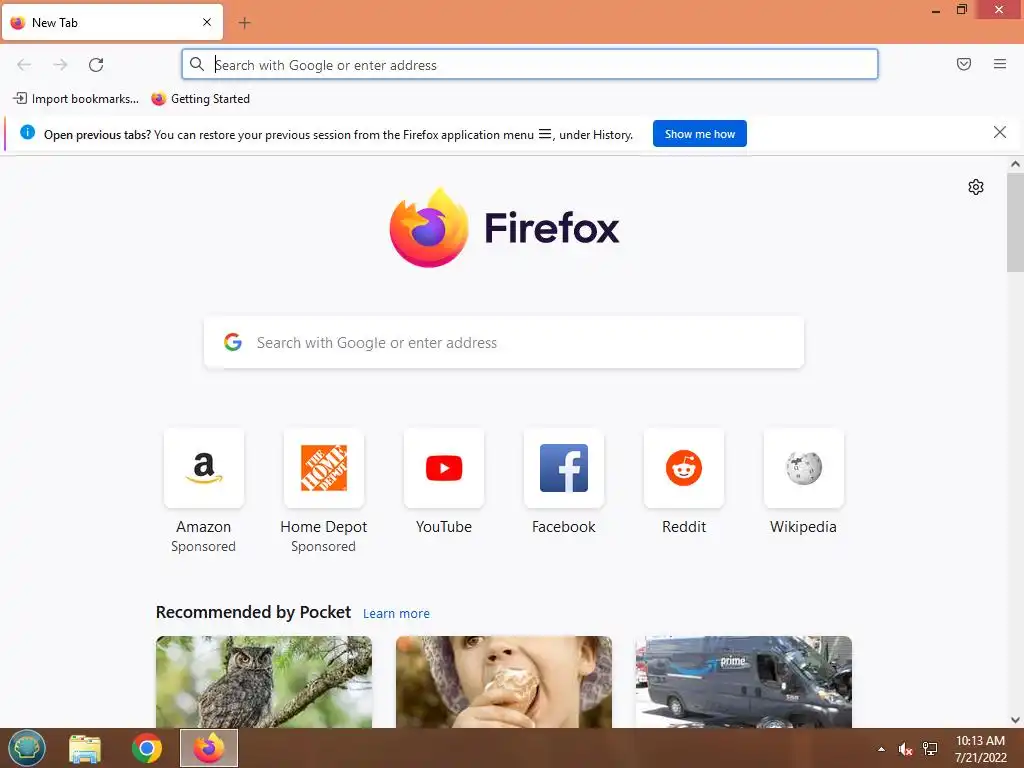
Task: Click the address bar search field
Action: click(530, 65)
